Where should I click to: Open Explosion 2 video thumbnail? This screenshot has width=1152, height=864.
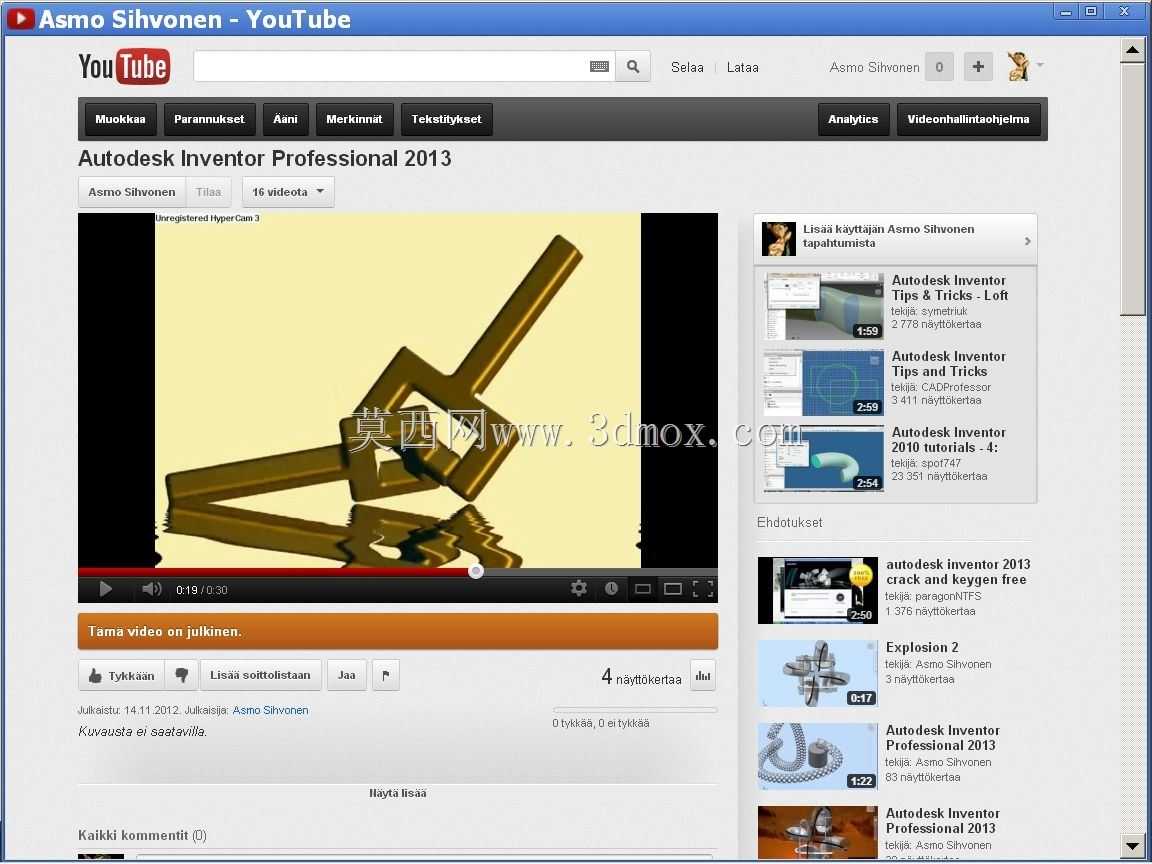[818, 673]
